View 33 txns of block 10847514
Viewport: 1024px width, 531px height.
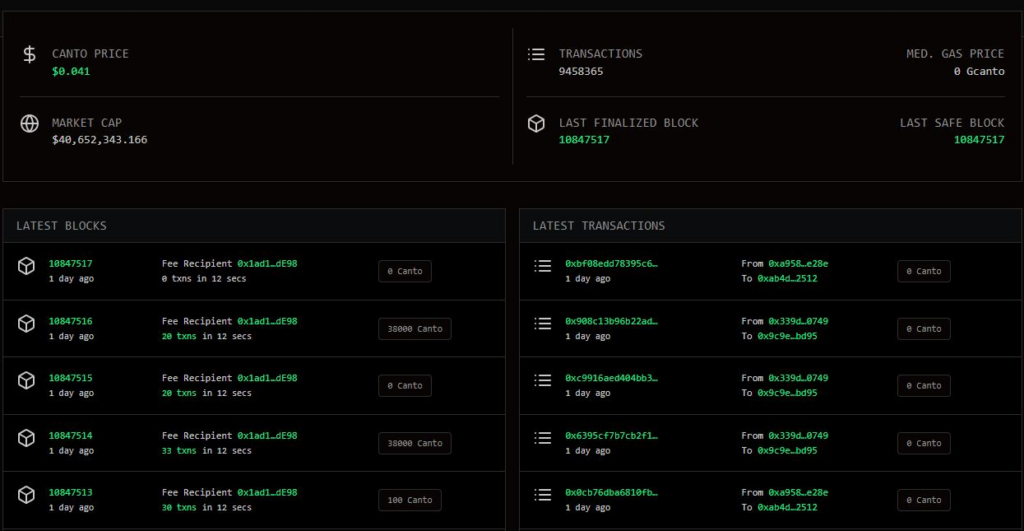pos(179,451)
